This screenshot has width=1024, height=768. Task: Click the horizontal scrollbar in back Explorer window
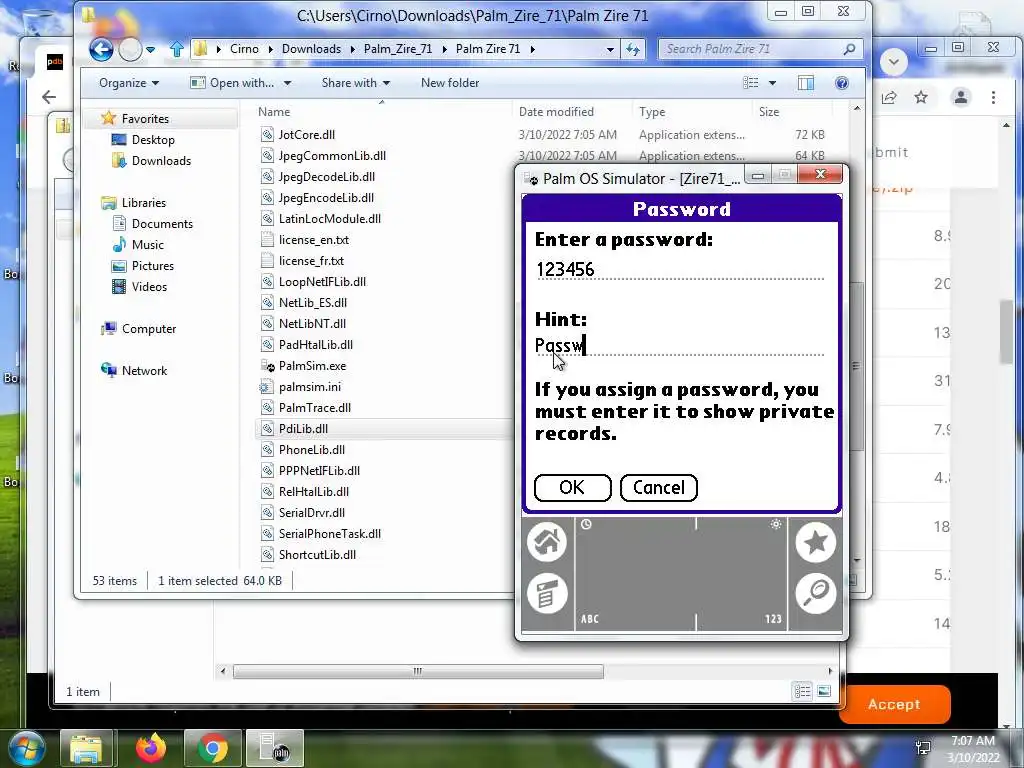point(418,671)
